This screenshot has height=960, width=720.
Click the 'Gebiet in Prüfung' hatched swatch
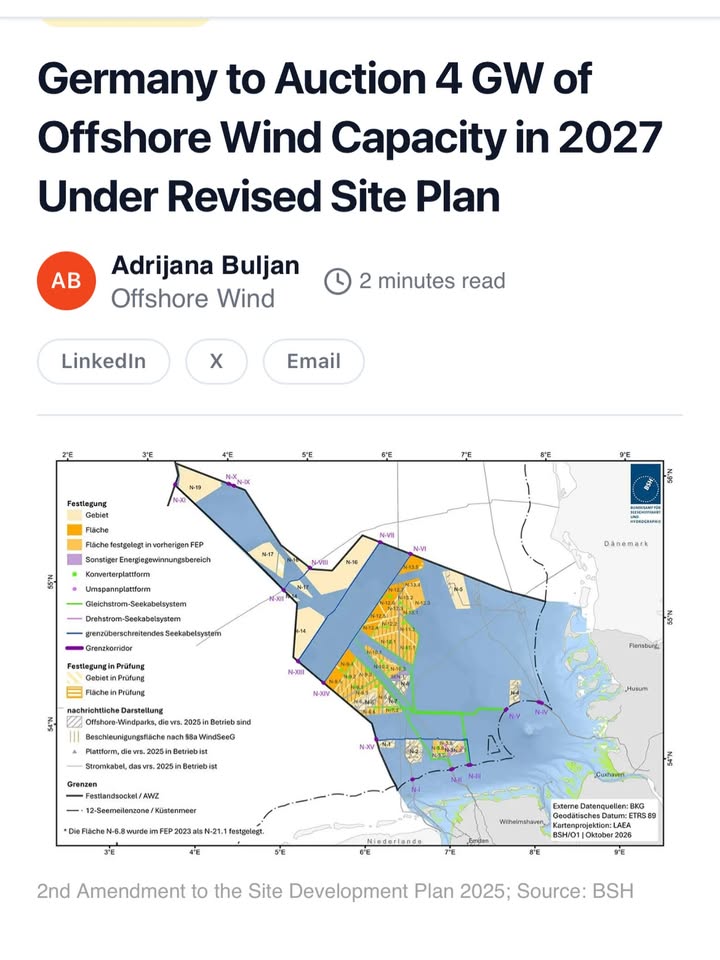[75, 678]
